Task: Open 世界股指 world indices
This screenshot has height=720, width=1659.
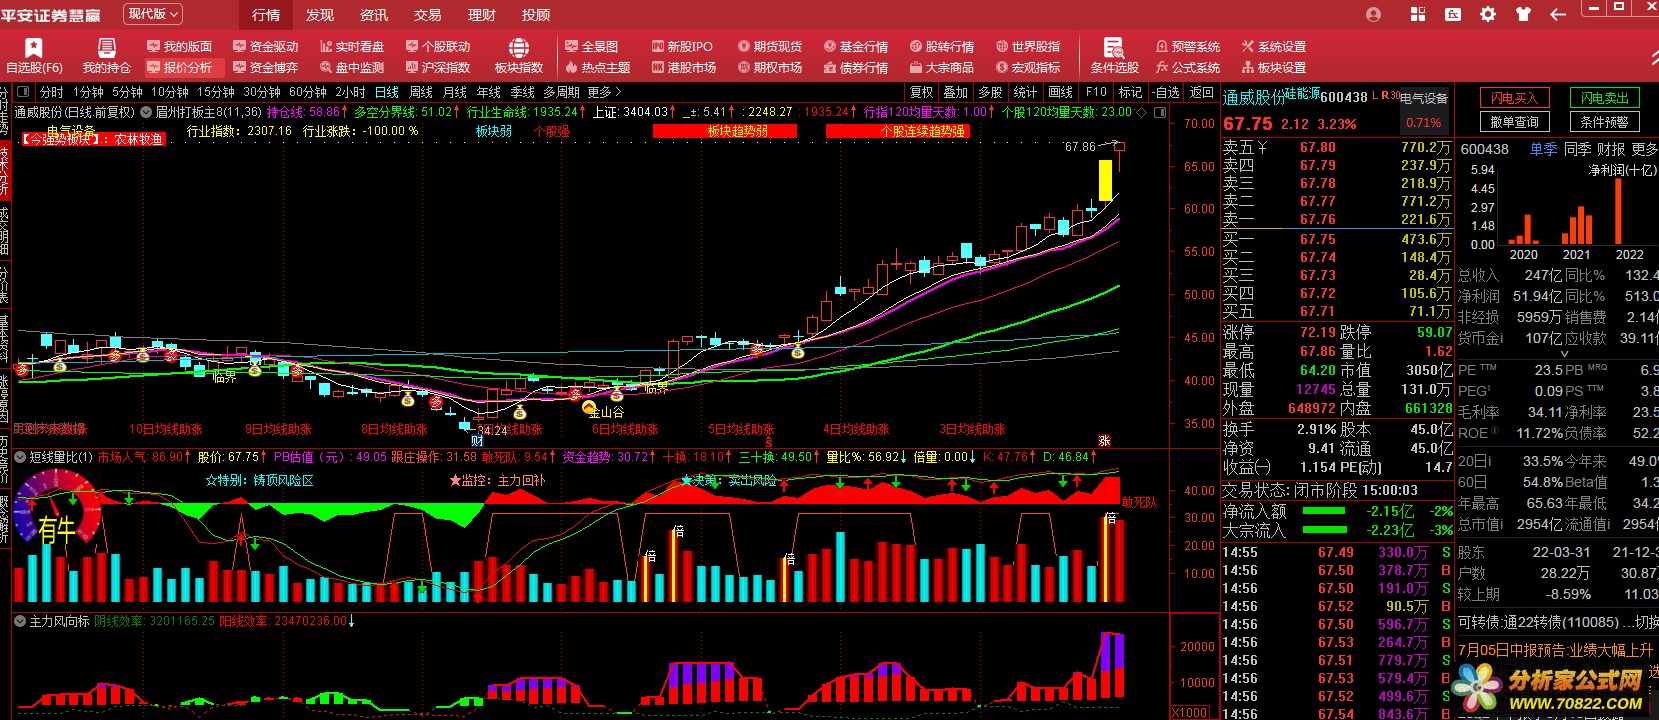Action: [1028, 46]
